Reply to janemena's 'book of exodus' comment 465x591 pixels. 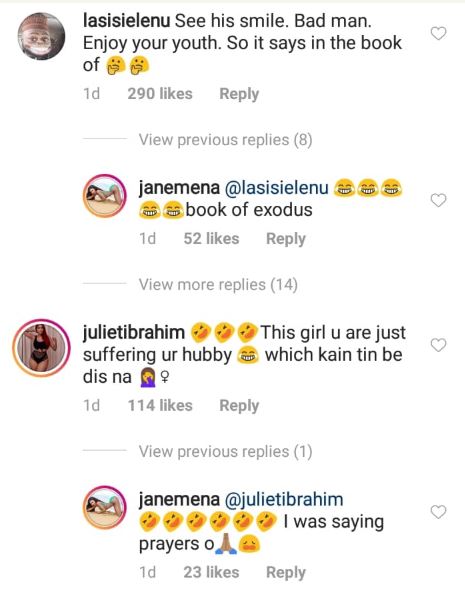tap(286, 239)
